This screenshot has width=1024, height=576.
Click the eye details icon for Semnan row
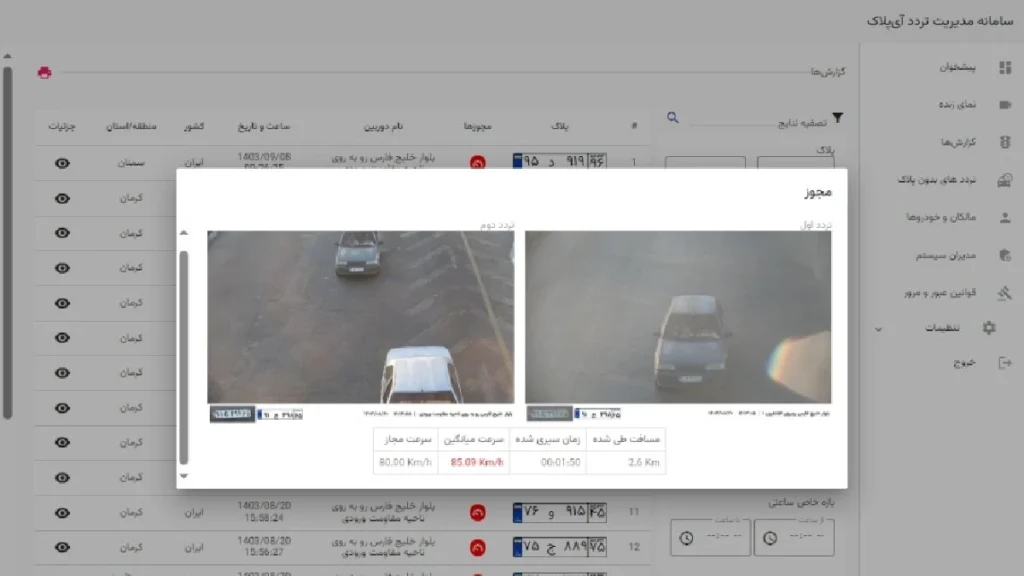pyautogui.click(x=62, y=163)
